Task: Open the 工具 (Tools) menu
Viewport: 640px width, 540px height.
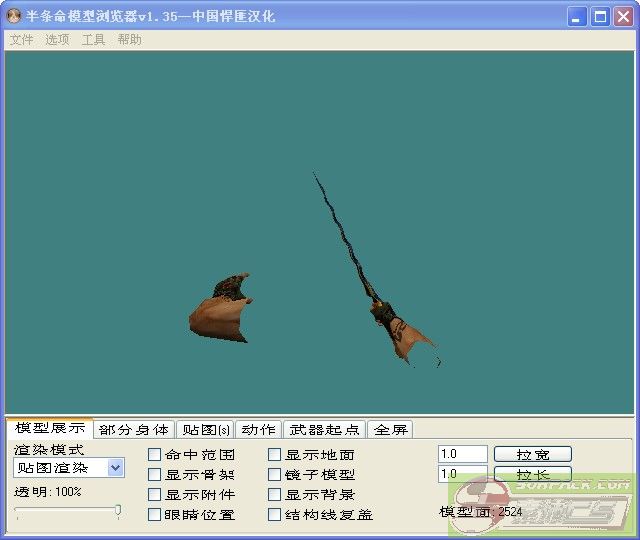Action: click(x=93, y=40)
